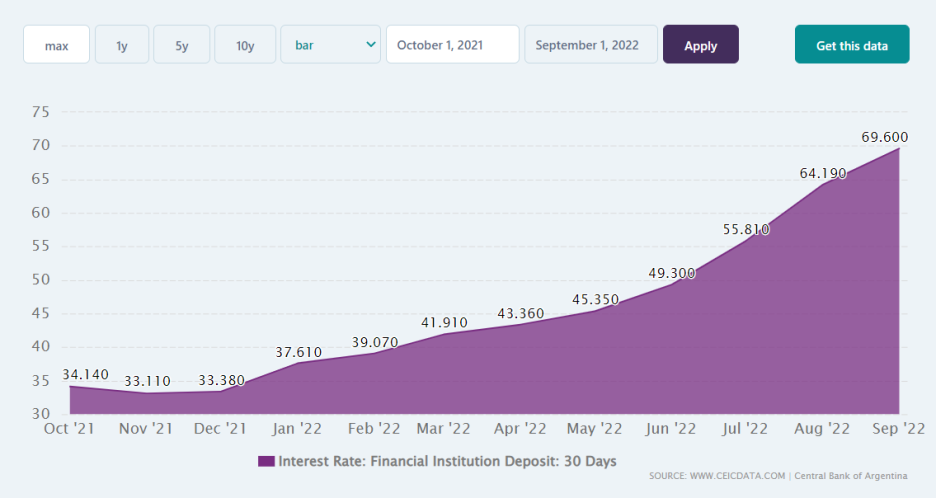Click the Aug '22 axis label

(x=822, y=428)
